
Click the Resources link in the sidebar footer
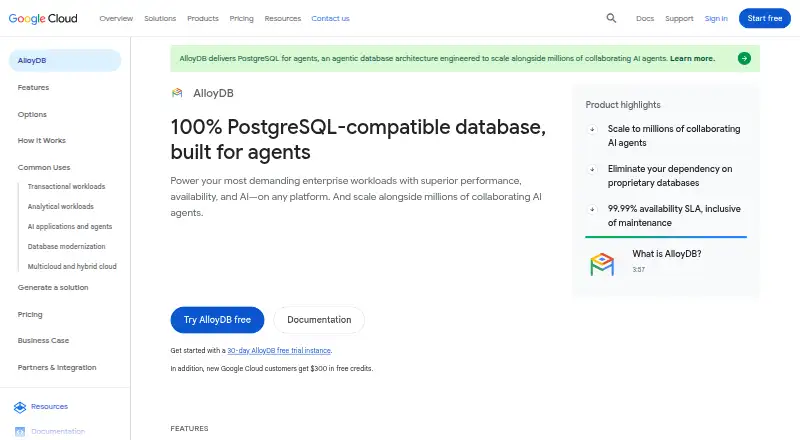pos(49,407)
